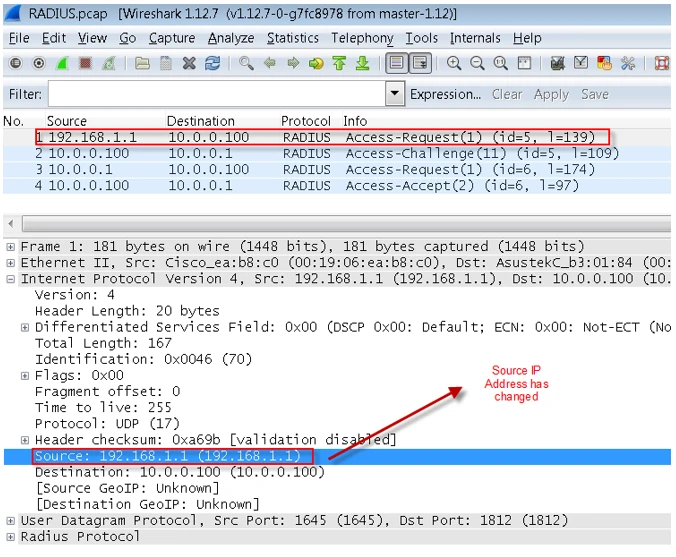
Task: Open the Telephony menu
Action: pos(362,38)
